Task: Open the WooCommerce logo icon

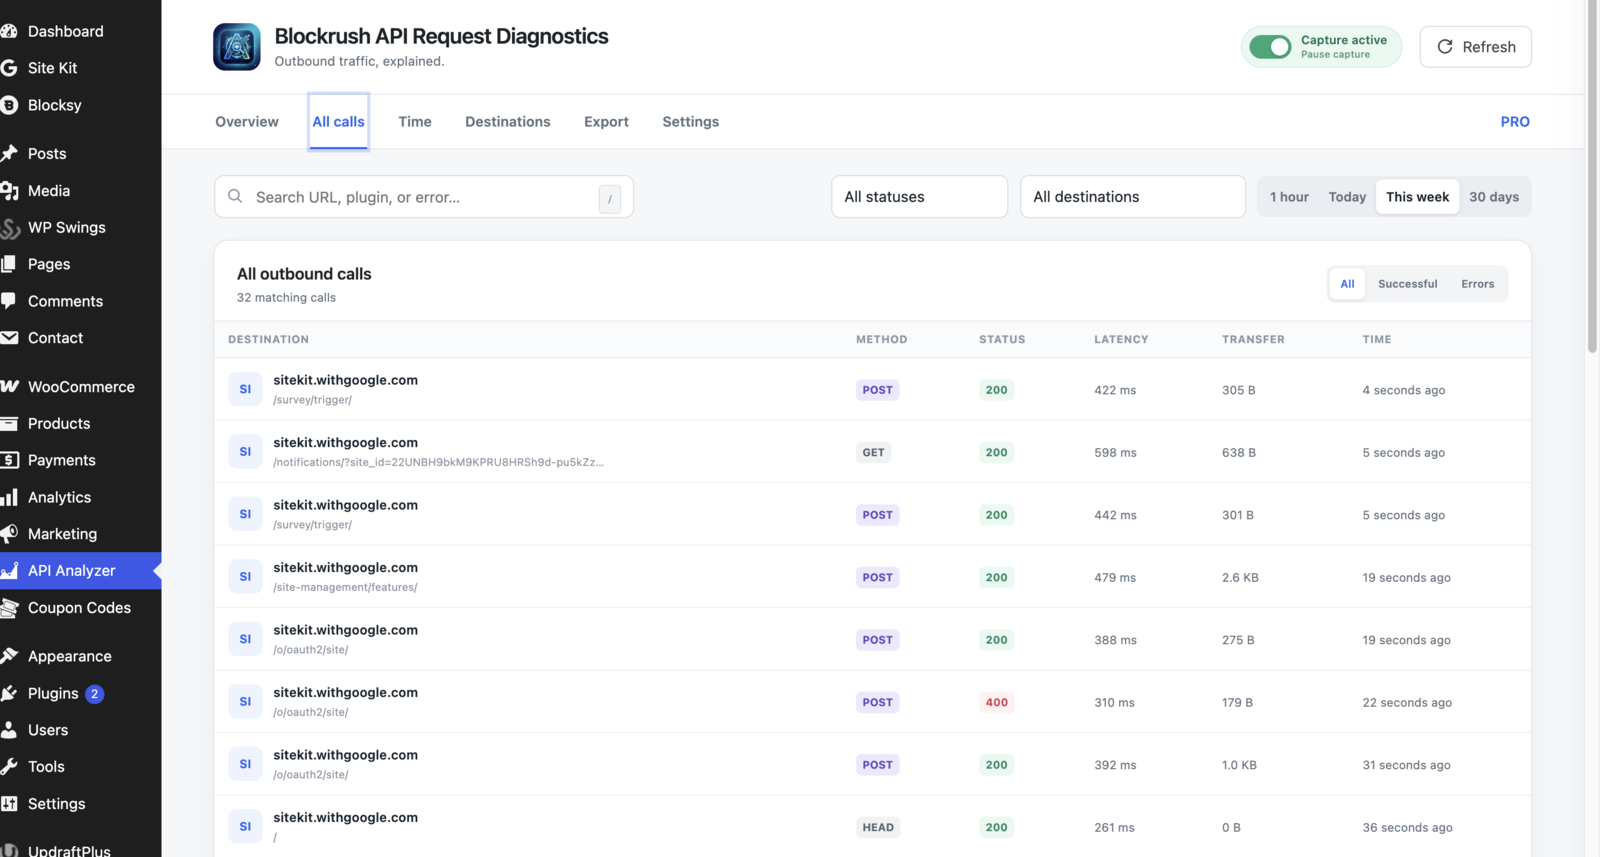Action: pyautogui.click(x=9, y=386)
